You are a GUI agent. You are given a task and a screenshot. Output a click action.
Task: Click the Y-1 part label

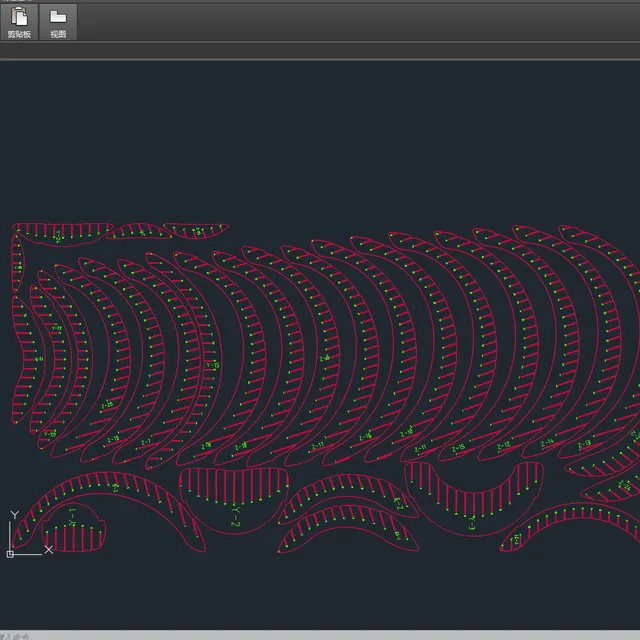tap(72, 517)
